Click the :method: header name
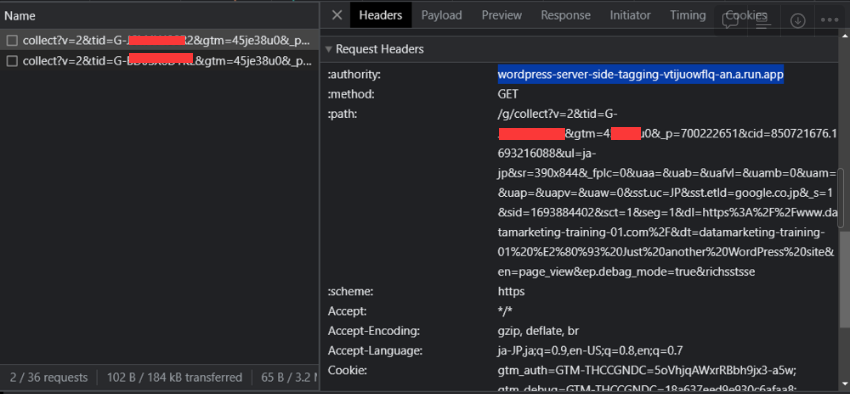The image size is (850, 394). tap(351, 94)
